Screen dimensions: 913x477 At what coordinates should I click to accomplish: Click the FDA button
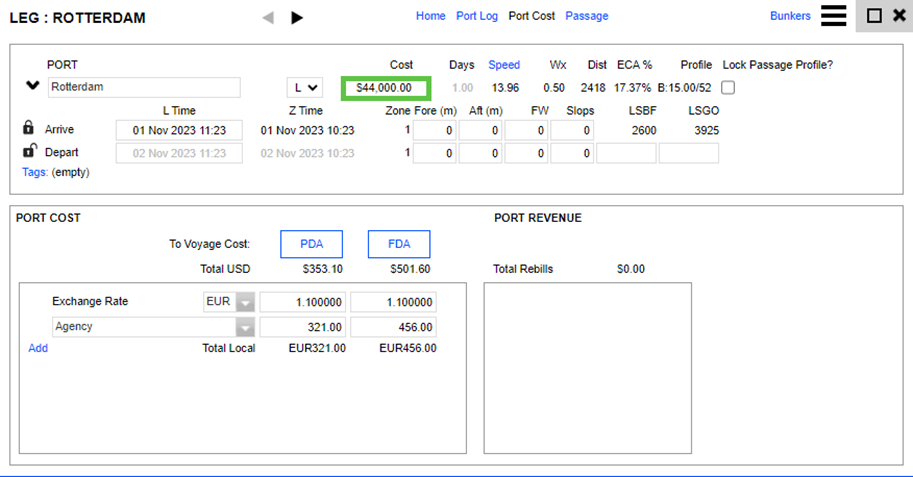pyautogui.click(x=399, y=244)
